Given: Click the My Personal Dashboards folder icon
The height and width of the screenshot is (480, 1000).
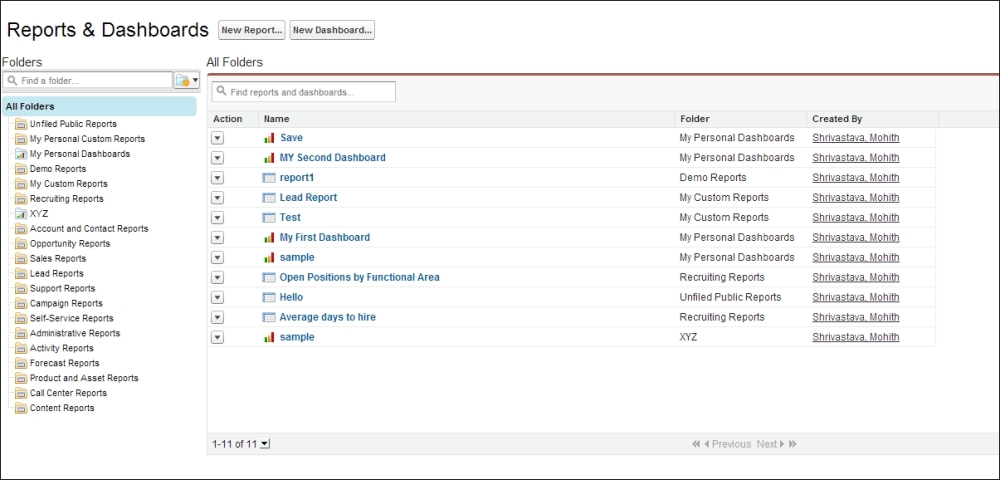Looking at the screenshot, I should [21, 154].
